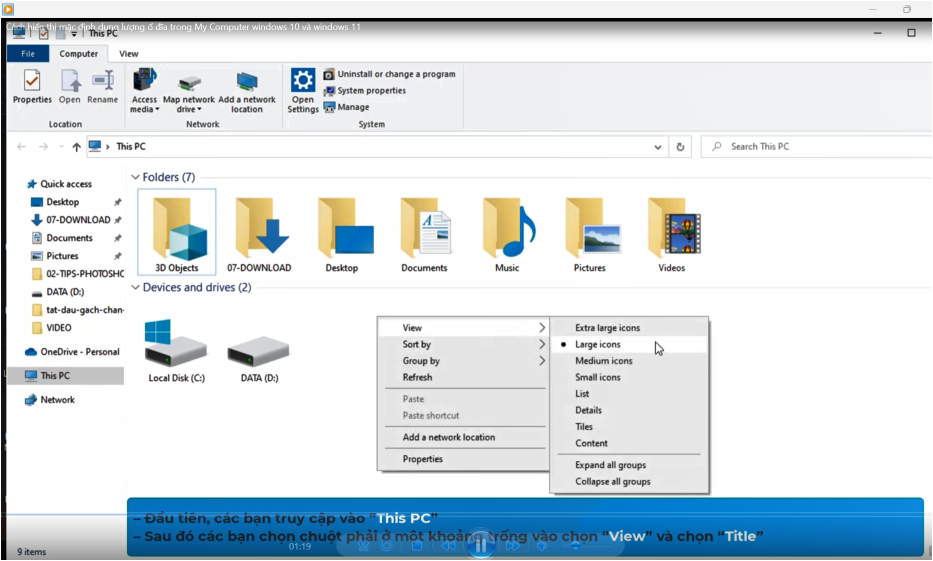The width and height of the screenshot is (933, 561).
Task: Choose Properties in the context menu
Action: click(x=463, y=459)
